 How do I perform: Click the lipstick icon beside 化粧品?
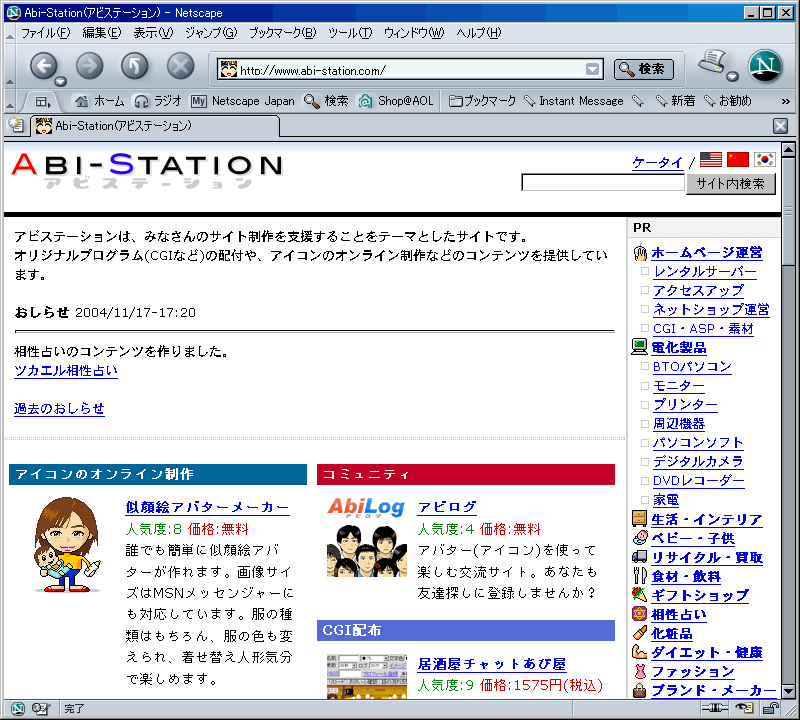(639, 633)
